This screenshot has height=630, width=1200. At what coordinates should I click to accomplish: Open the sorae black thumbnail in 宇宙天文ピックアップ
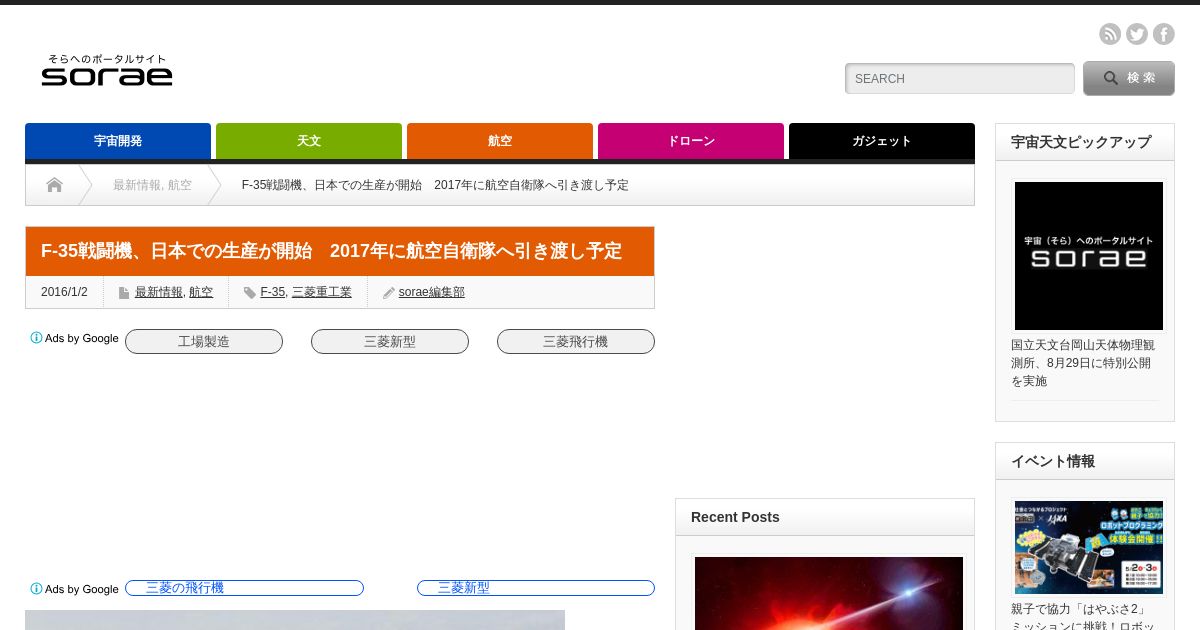click(x=1089, y=256)
